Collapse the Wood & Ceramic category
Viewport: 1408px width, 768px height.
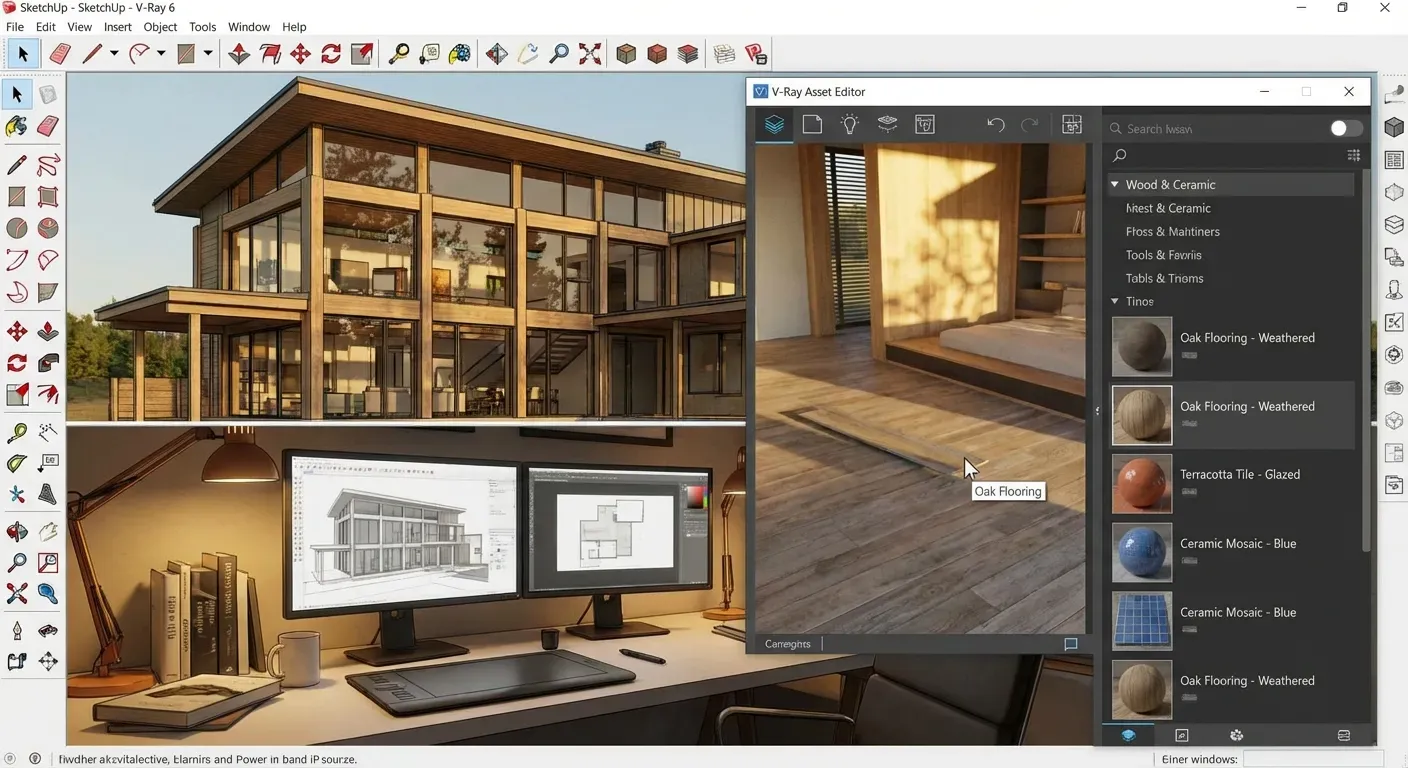pos(1114,184)
